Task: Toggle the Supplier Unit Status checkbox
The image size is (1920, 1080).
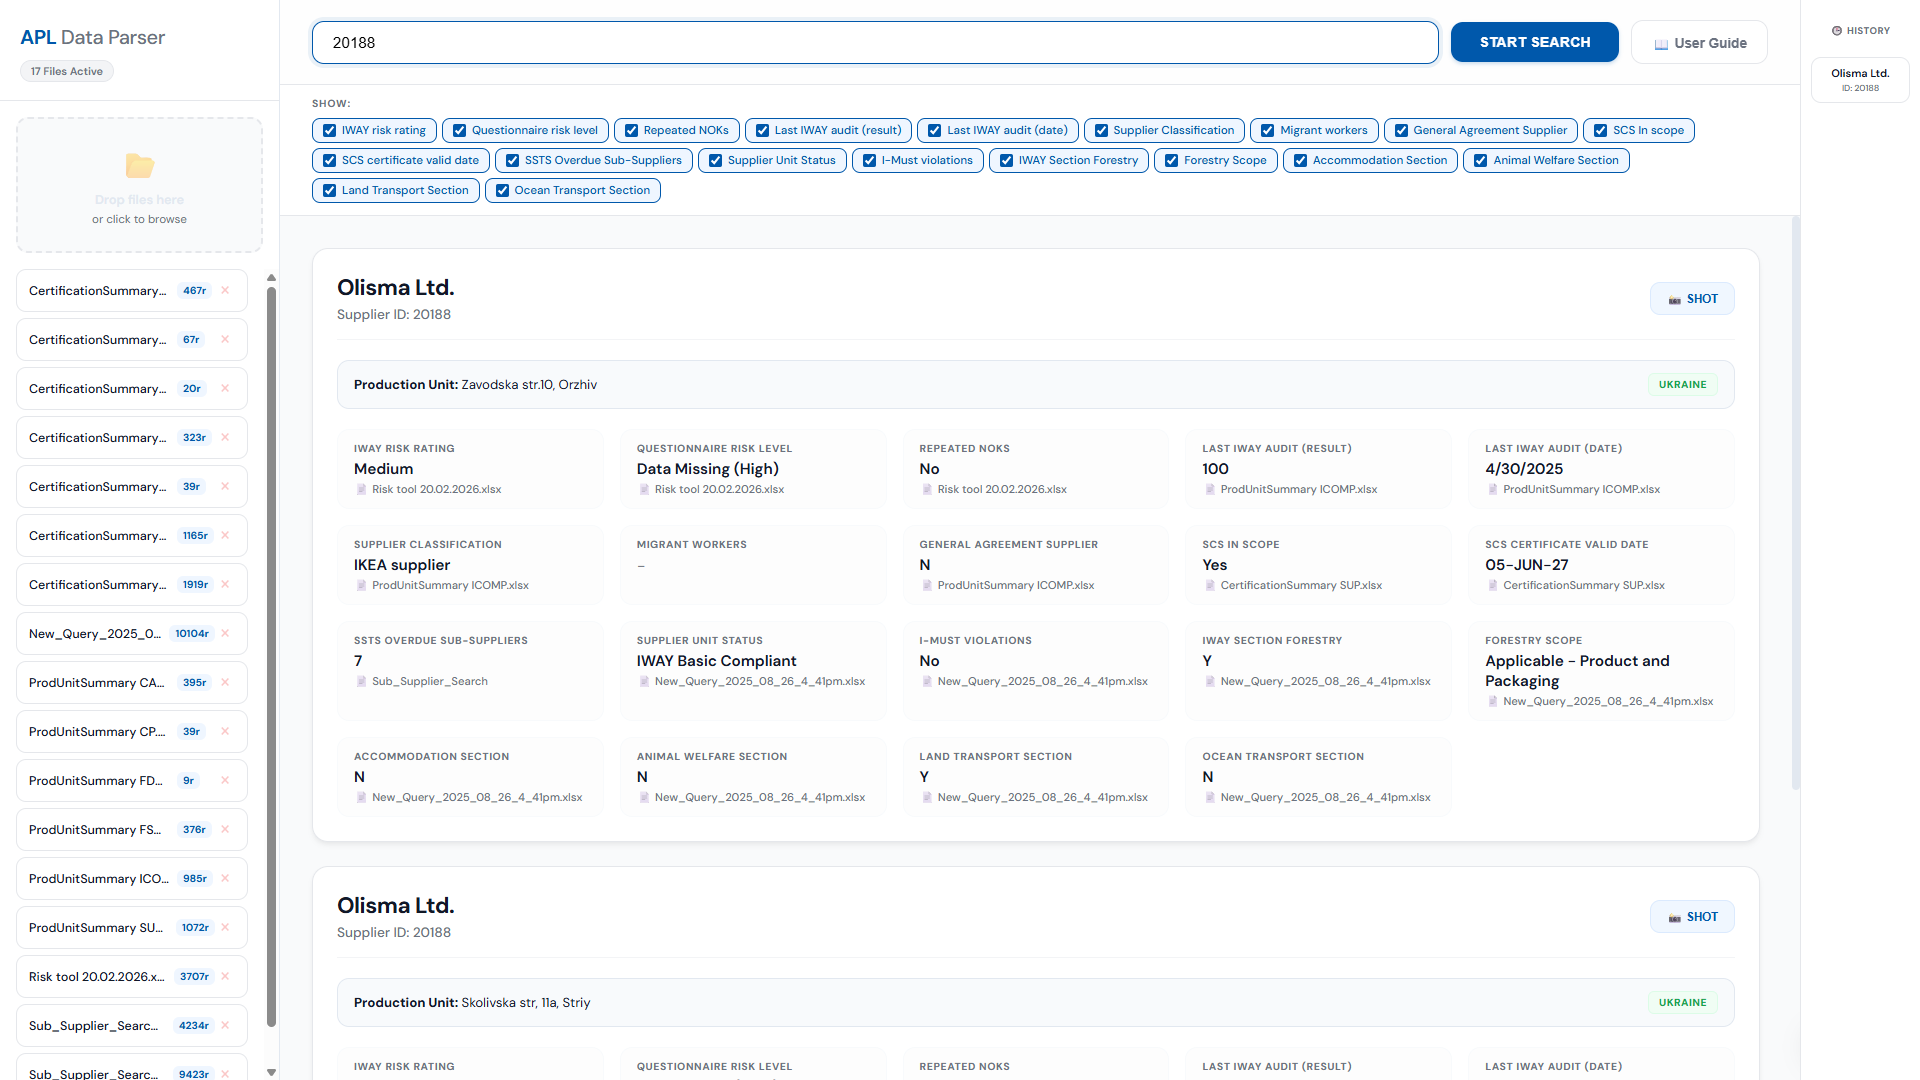Action: (x=715, y=161)
